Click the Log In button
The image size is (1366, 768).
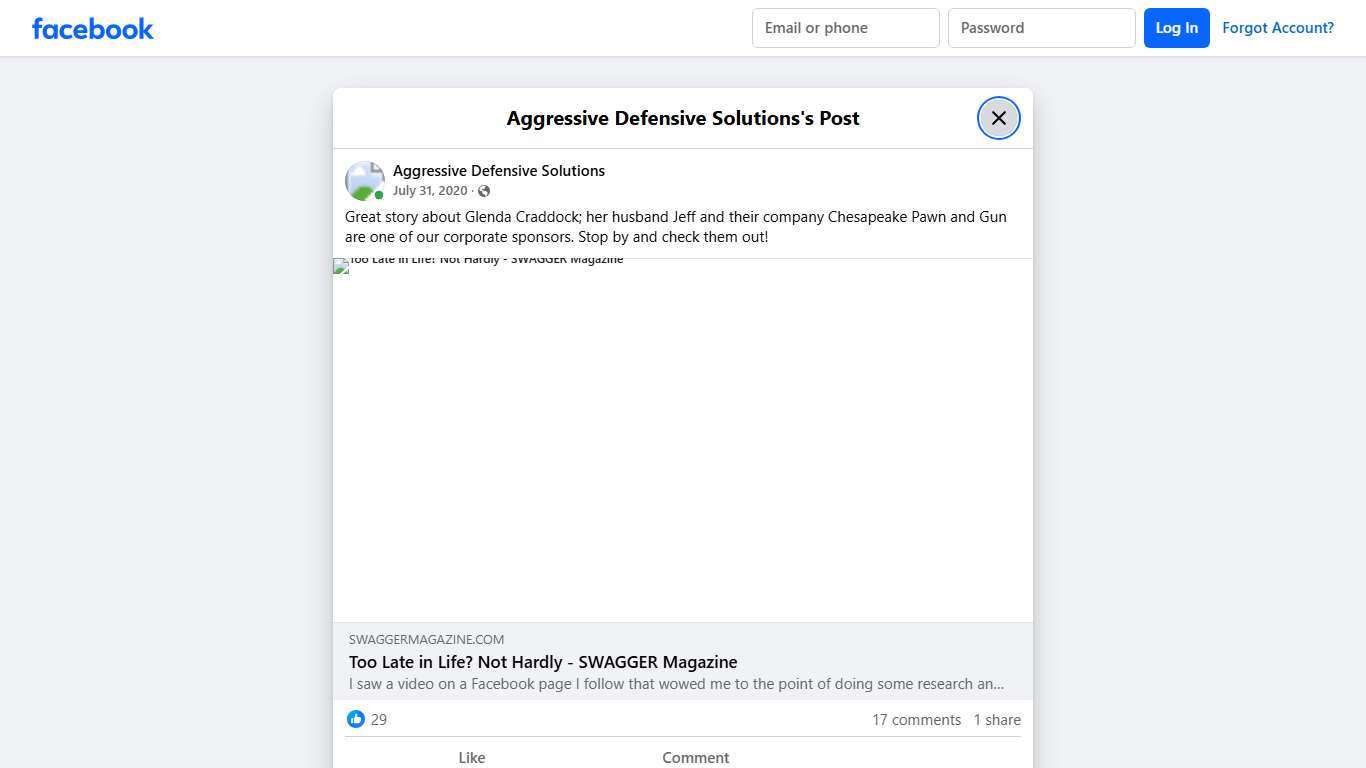coord(1176,27)
